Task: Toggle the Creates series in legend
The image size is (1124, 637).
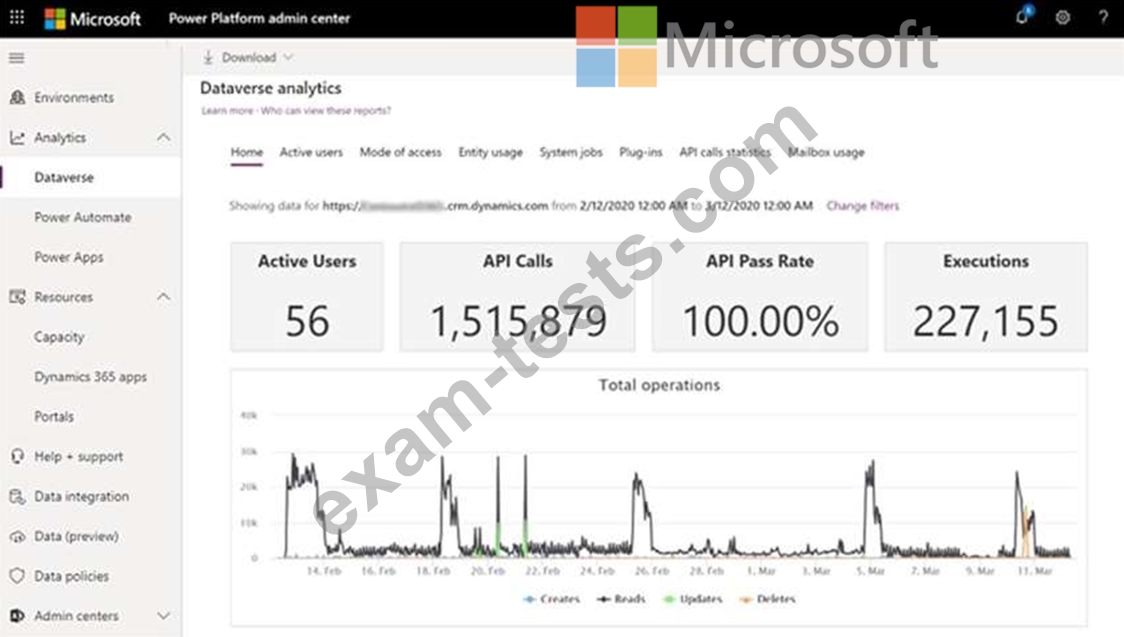Action: [551, 599]
